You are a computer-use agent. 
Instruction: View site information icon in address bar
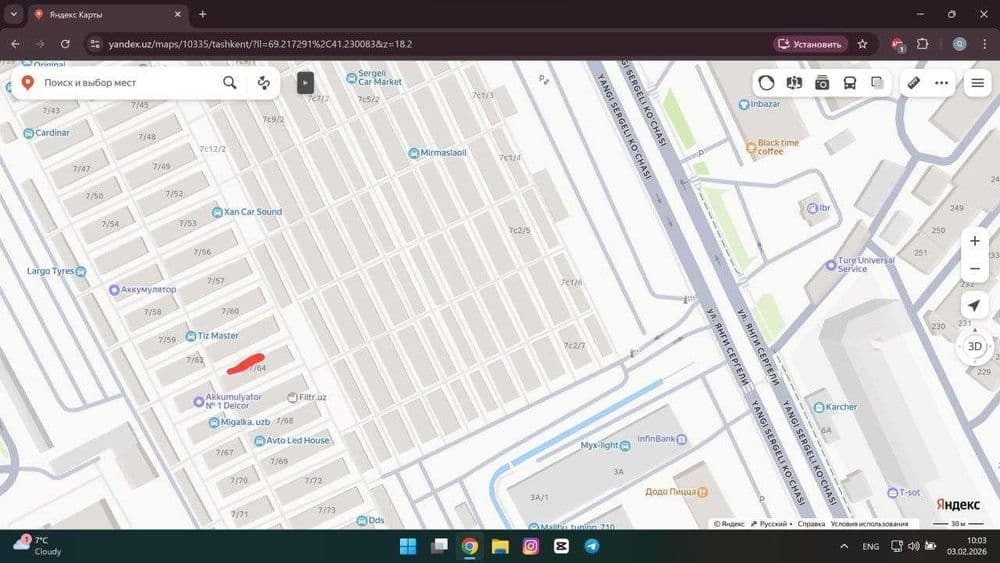pyautogui.click(x=94, y=44)
